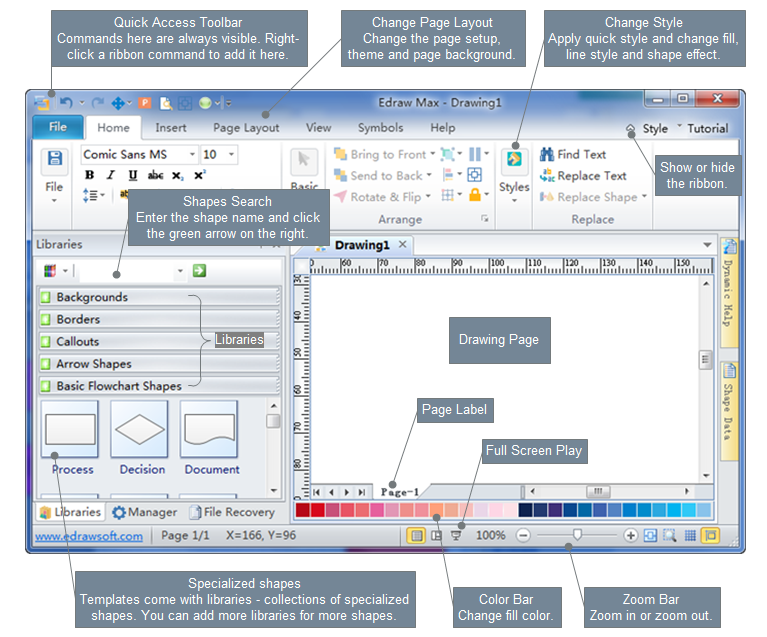The width and height of the screenshot is (767, 637).
Task: Click the zoom in plus button
Action: click(631, 536)
